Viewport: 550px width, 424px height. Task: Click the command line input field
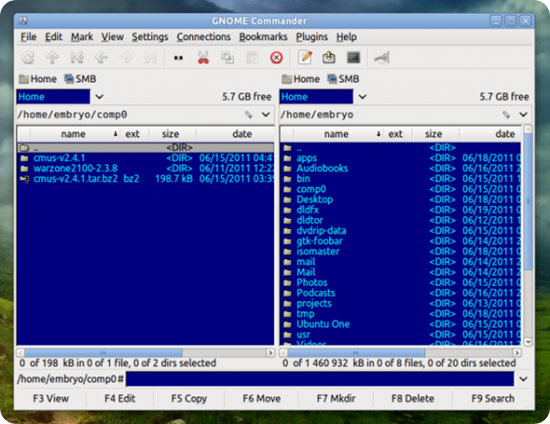(x=320, y=379)
